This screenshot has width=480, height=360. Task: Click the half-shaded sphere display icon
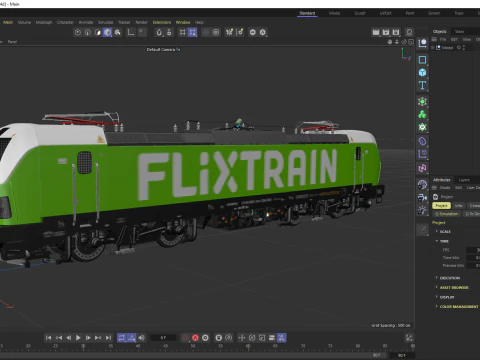click(98, 32)
